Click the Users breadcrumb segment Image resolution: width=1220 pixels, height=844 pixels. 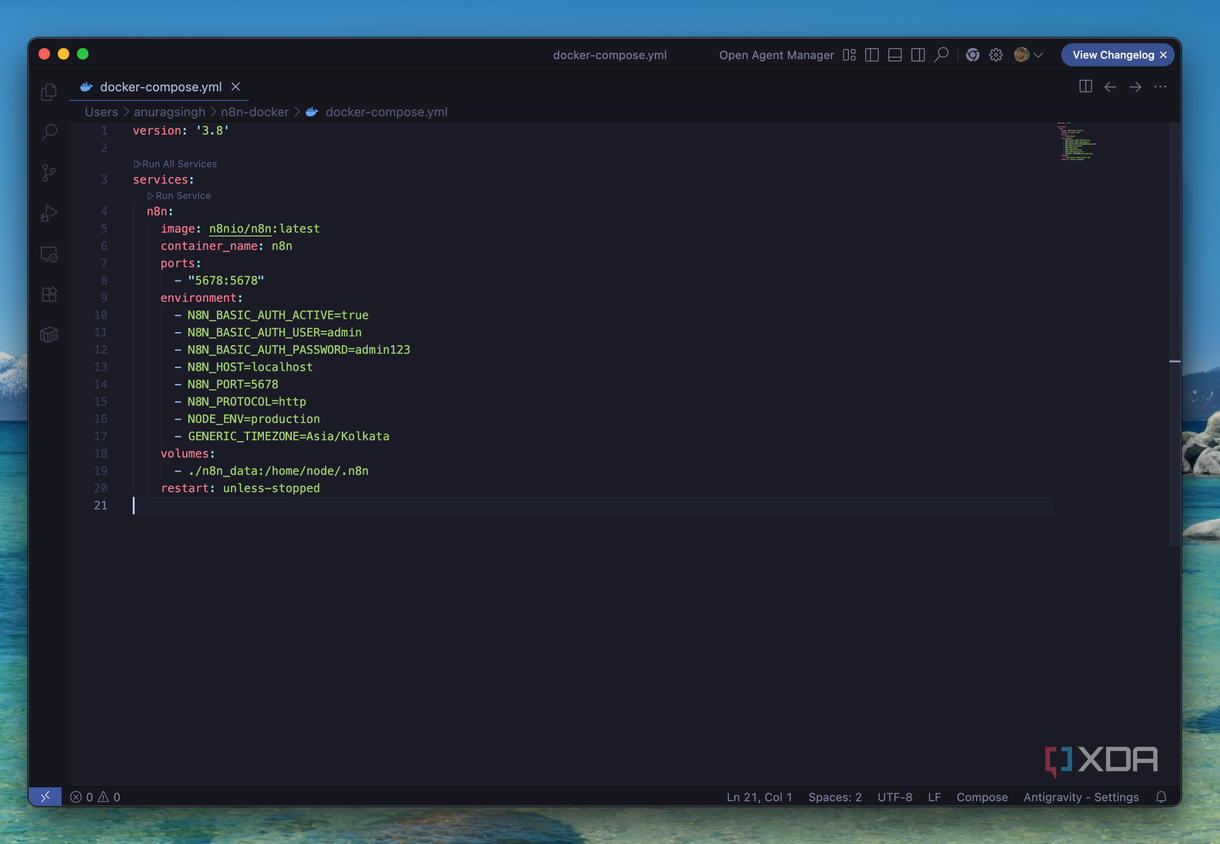[101, 112]
